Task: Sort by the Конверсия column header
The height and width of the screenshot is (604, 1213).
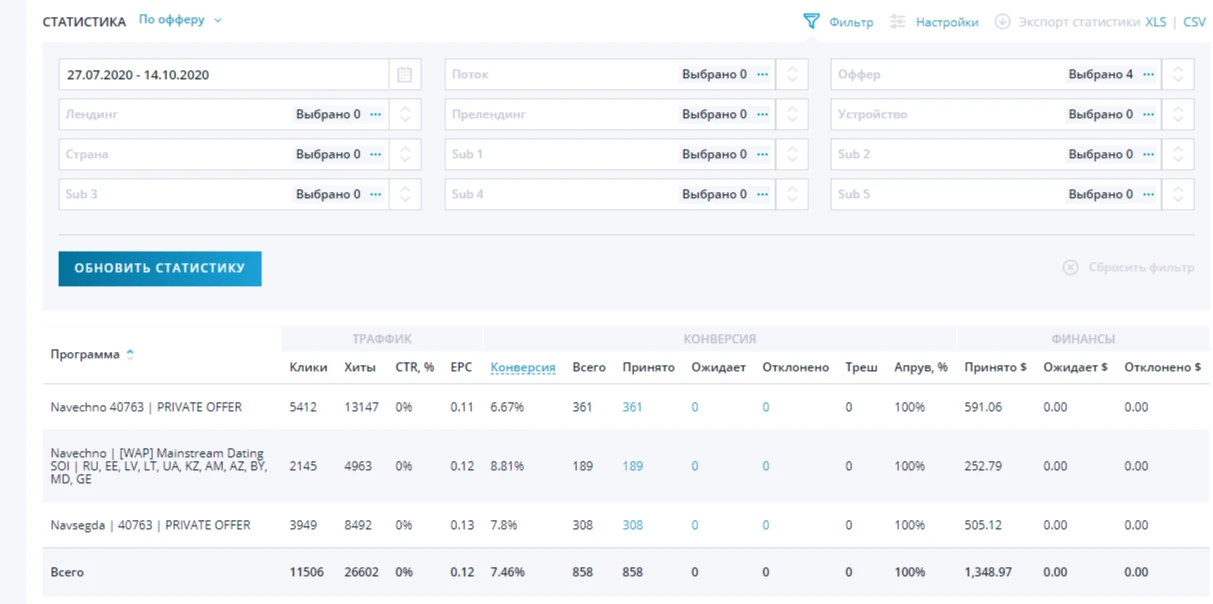Action: tap(523, 367)
